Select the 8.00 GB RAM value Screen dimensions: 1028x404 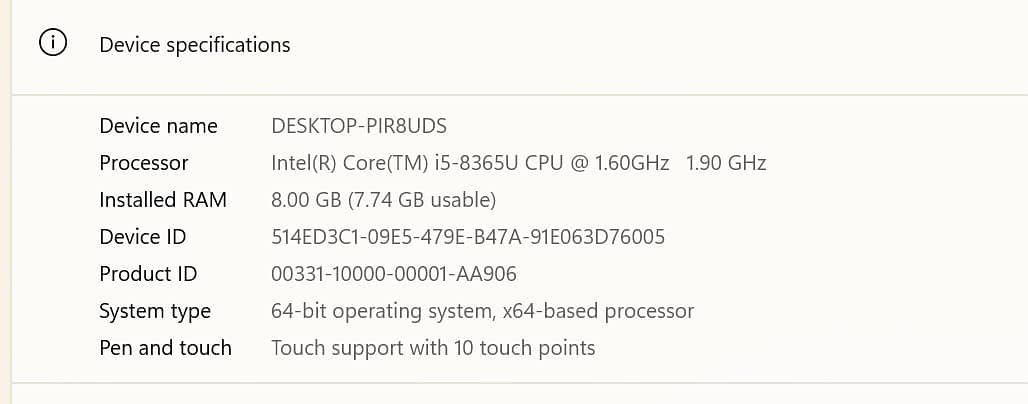point(306,200)
